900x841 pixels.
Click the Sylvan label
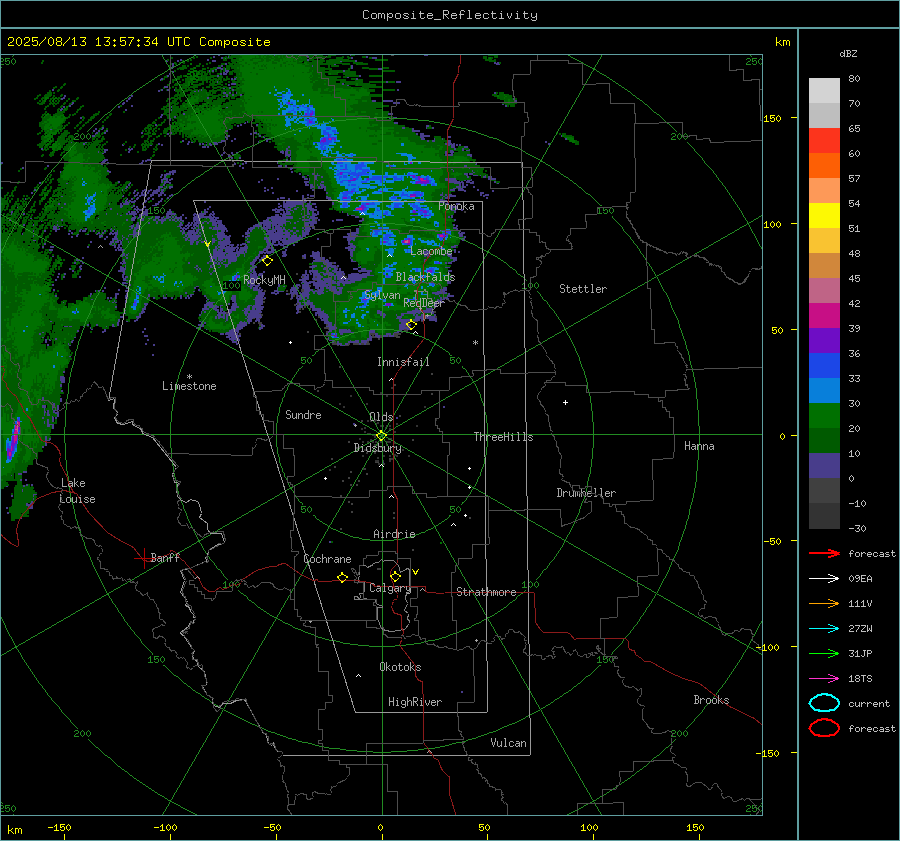point(382,295)
